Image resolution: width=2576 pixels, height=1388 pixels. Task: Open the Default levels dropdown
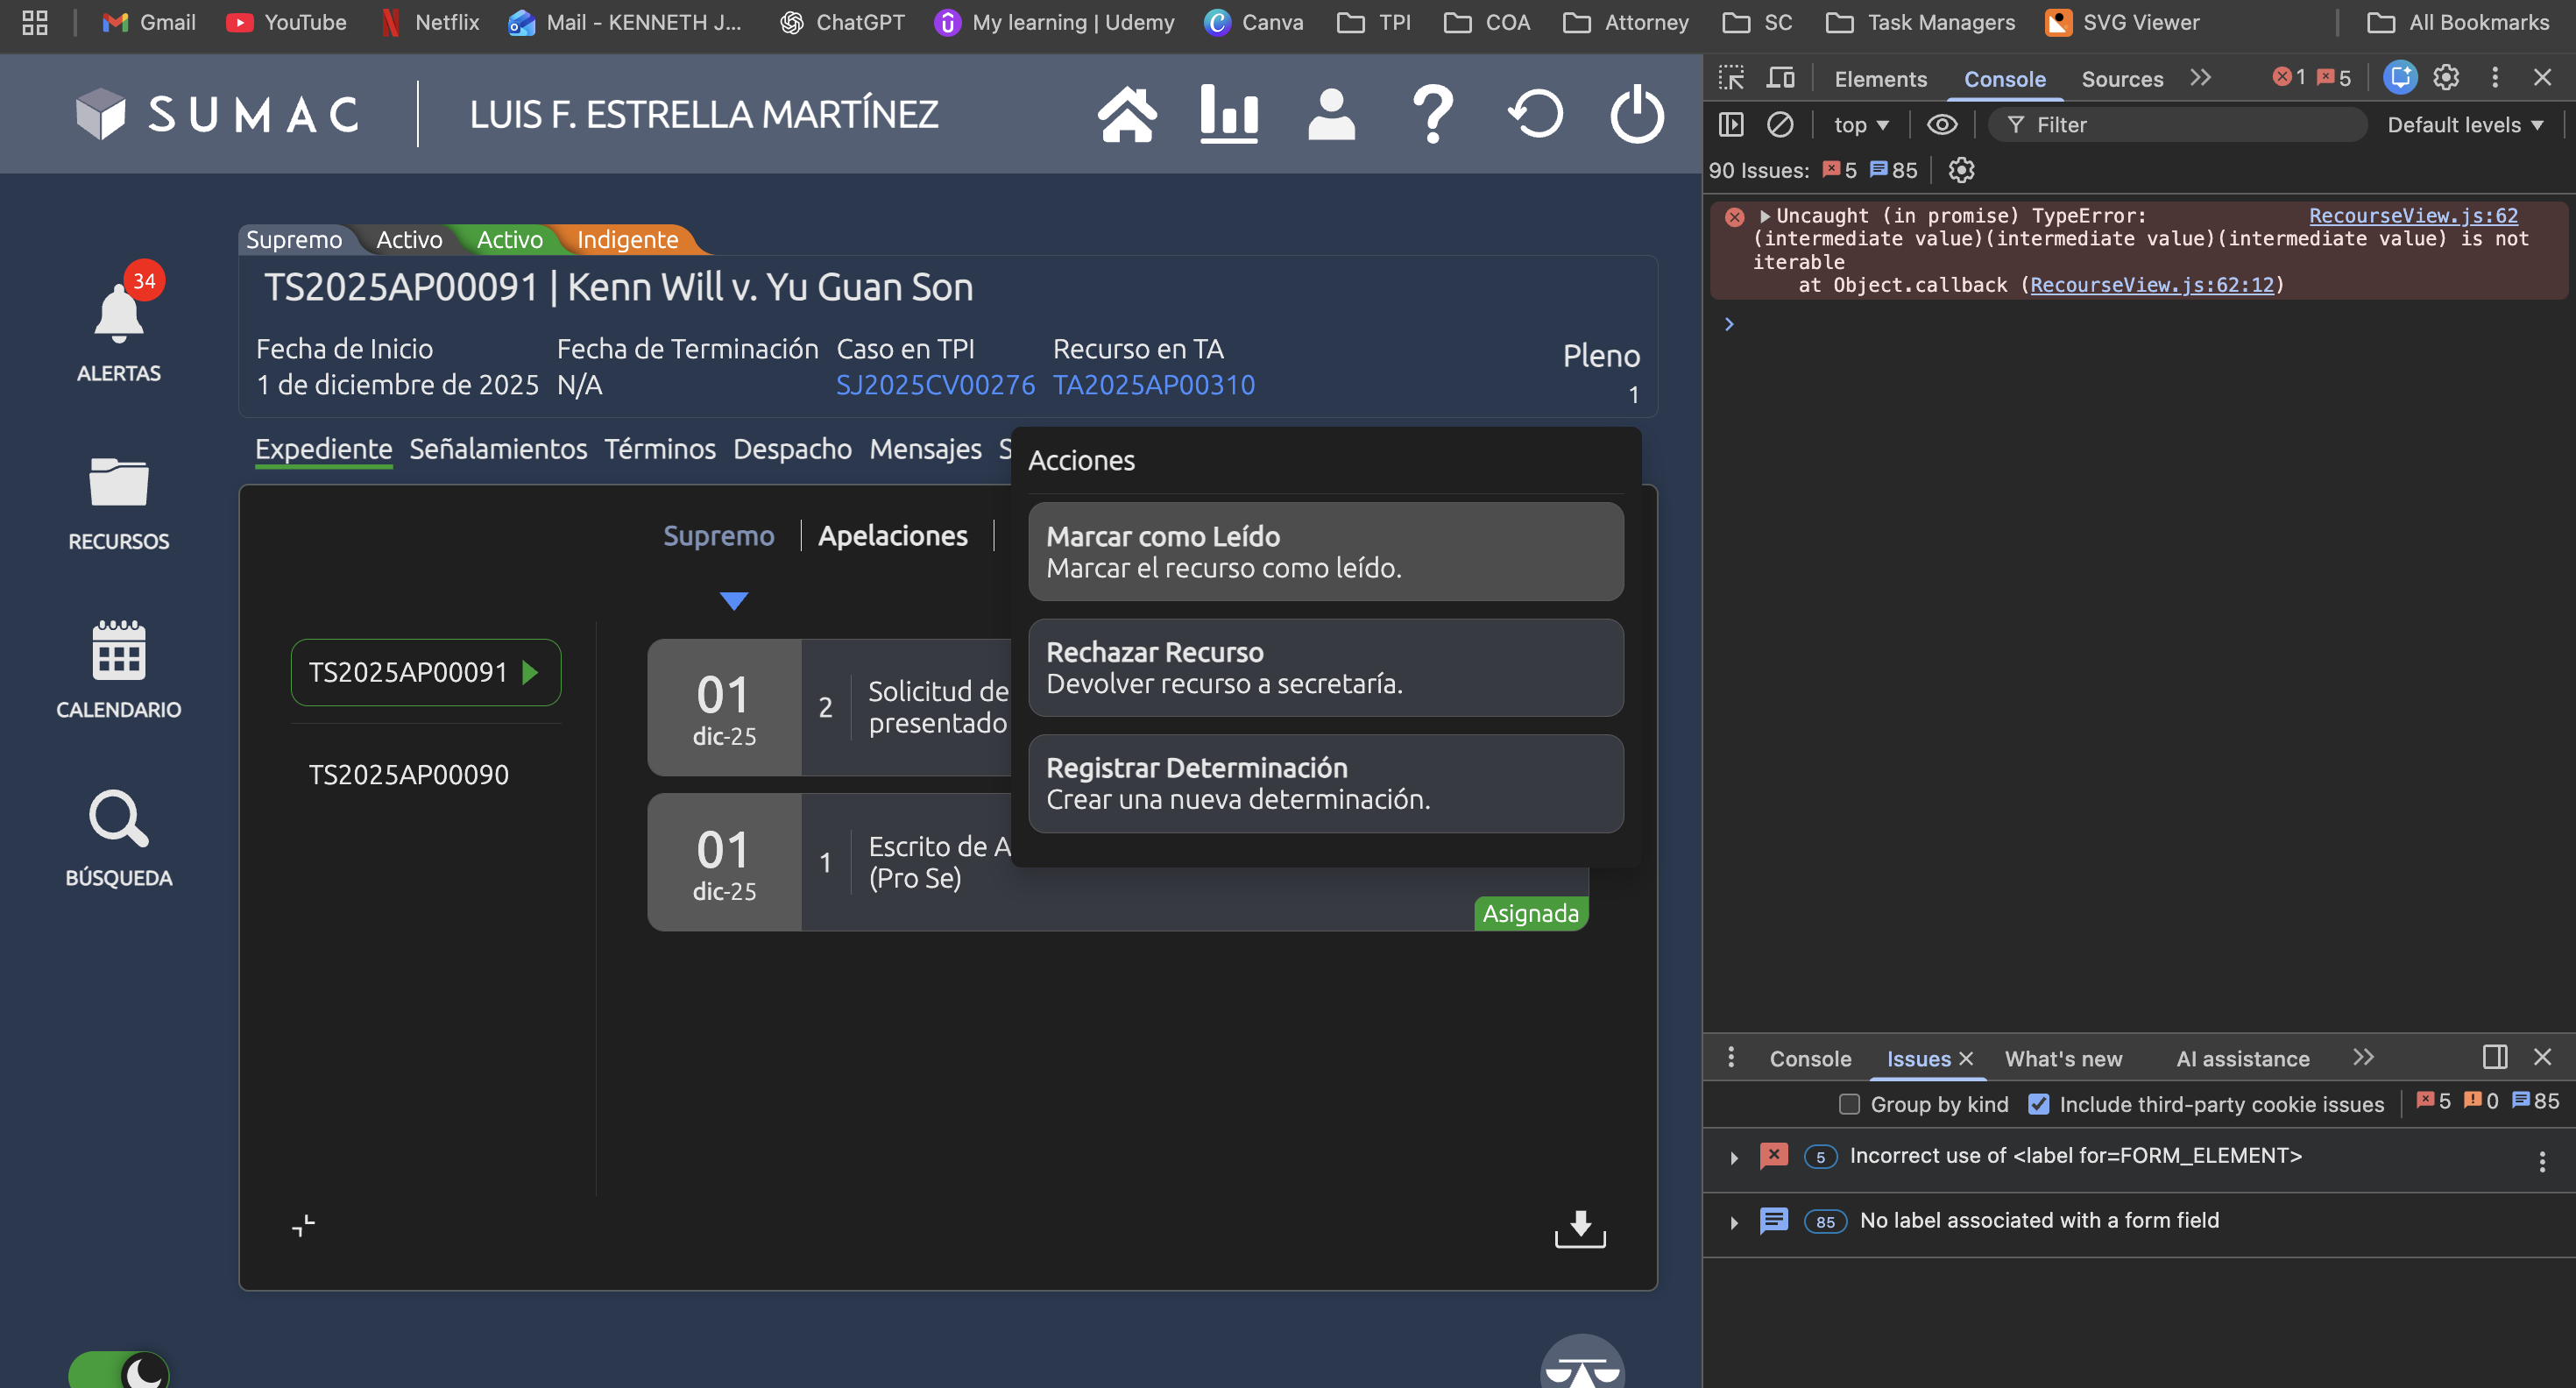(2465, 125)
